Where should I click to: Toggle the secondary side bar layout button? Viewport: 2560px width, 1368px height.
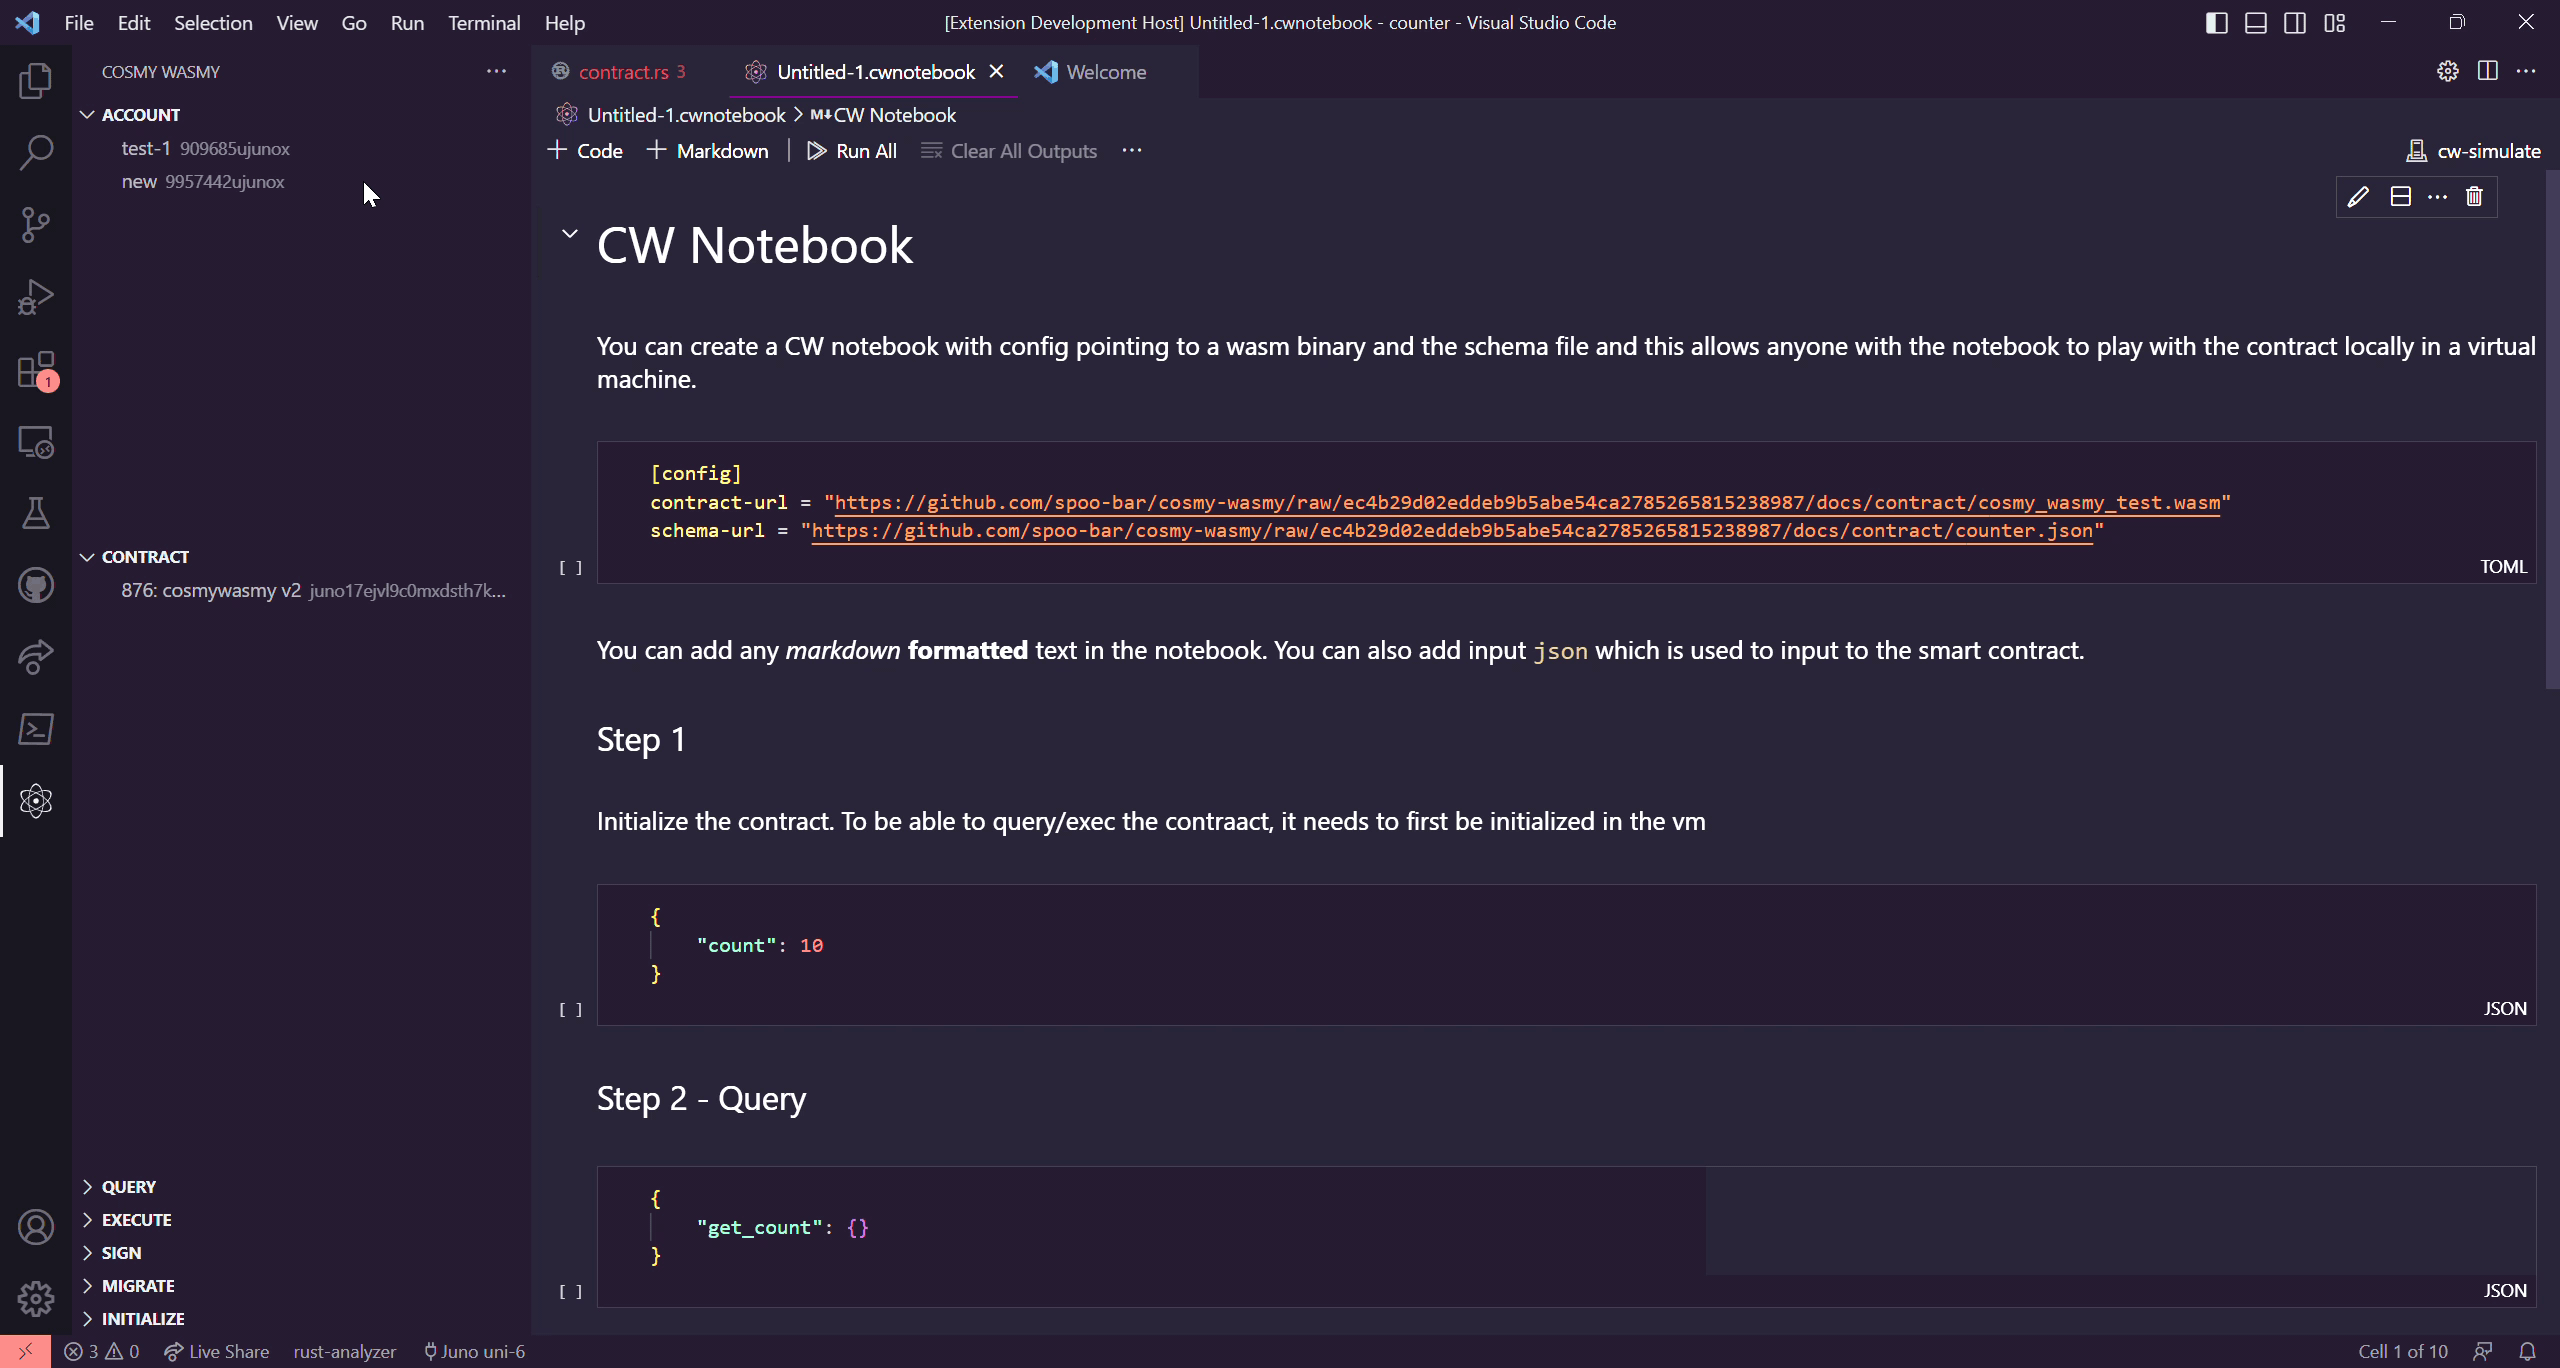tap(2295, 23)
